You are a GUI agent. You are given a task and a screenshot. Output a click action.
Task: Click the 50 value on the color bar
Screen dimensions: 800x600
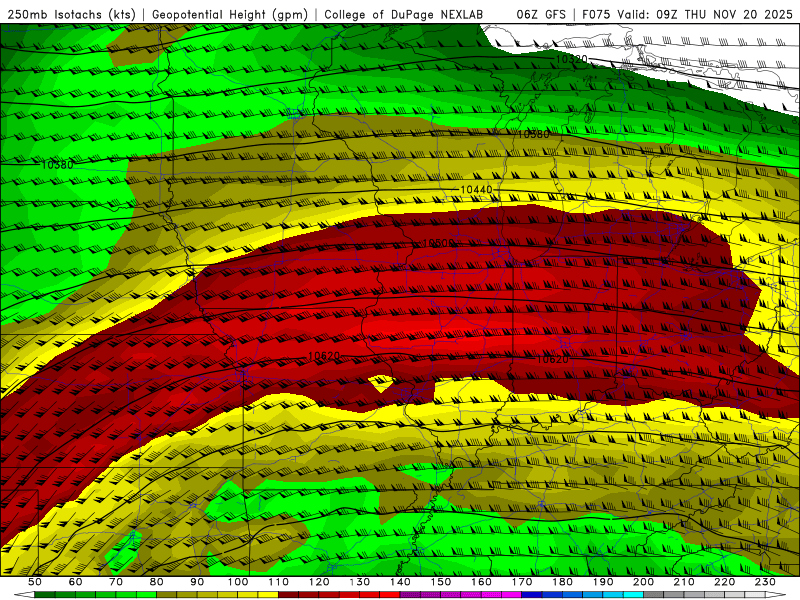35,582
